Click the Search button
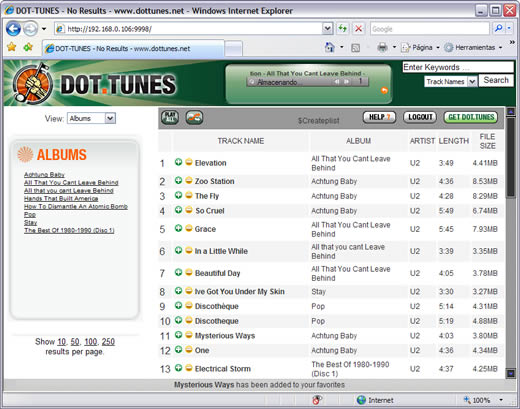520x409 pixels. point(496,80)
